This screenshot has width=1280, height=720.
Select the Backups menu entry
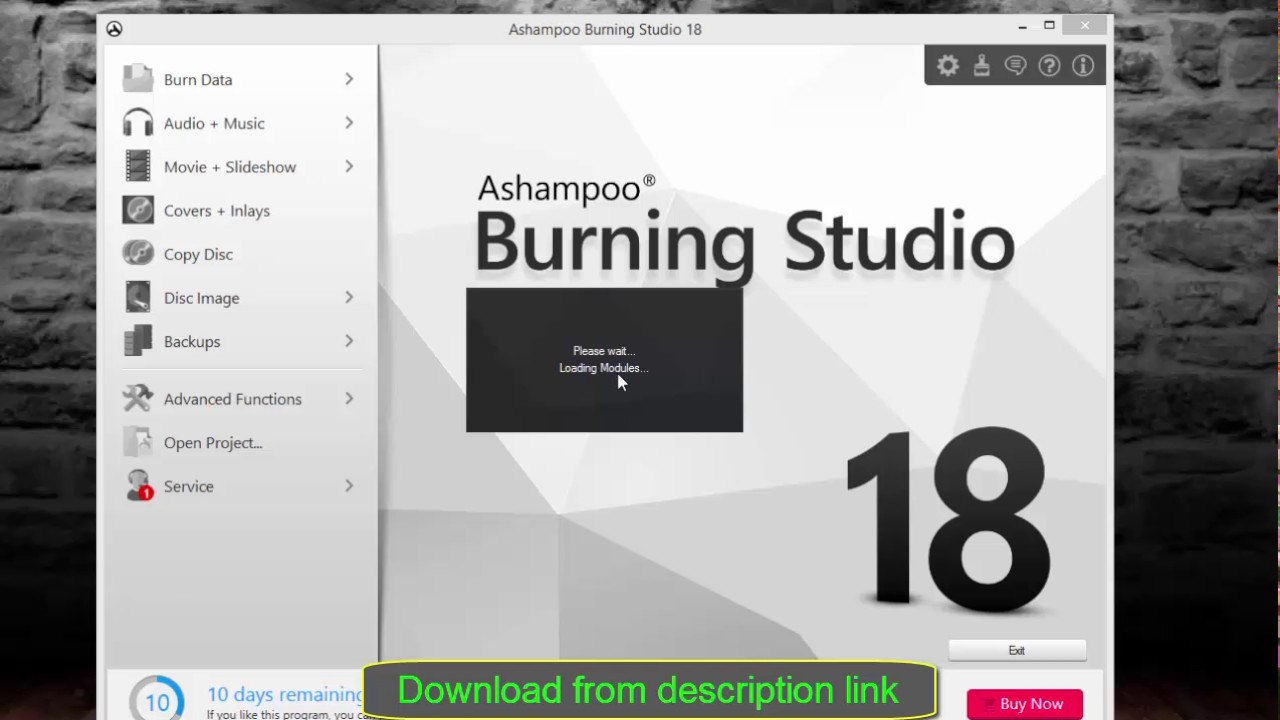[240, 341]
